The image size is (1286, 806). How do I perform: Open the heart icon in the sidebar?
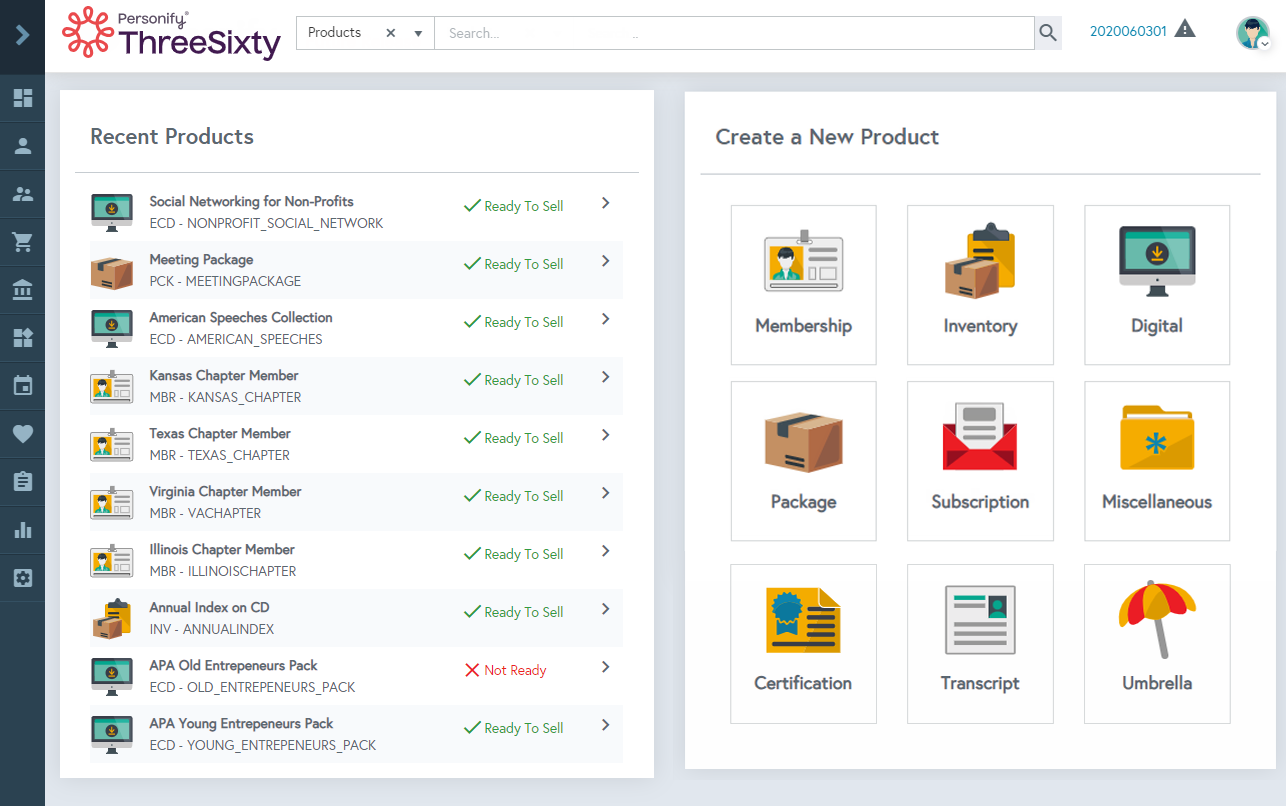22,434
